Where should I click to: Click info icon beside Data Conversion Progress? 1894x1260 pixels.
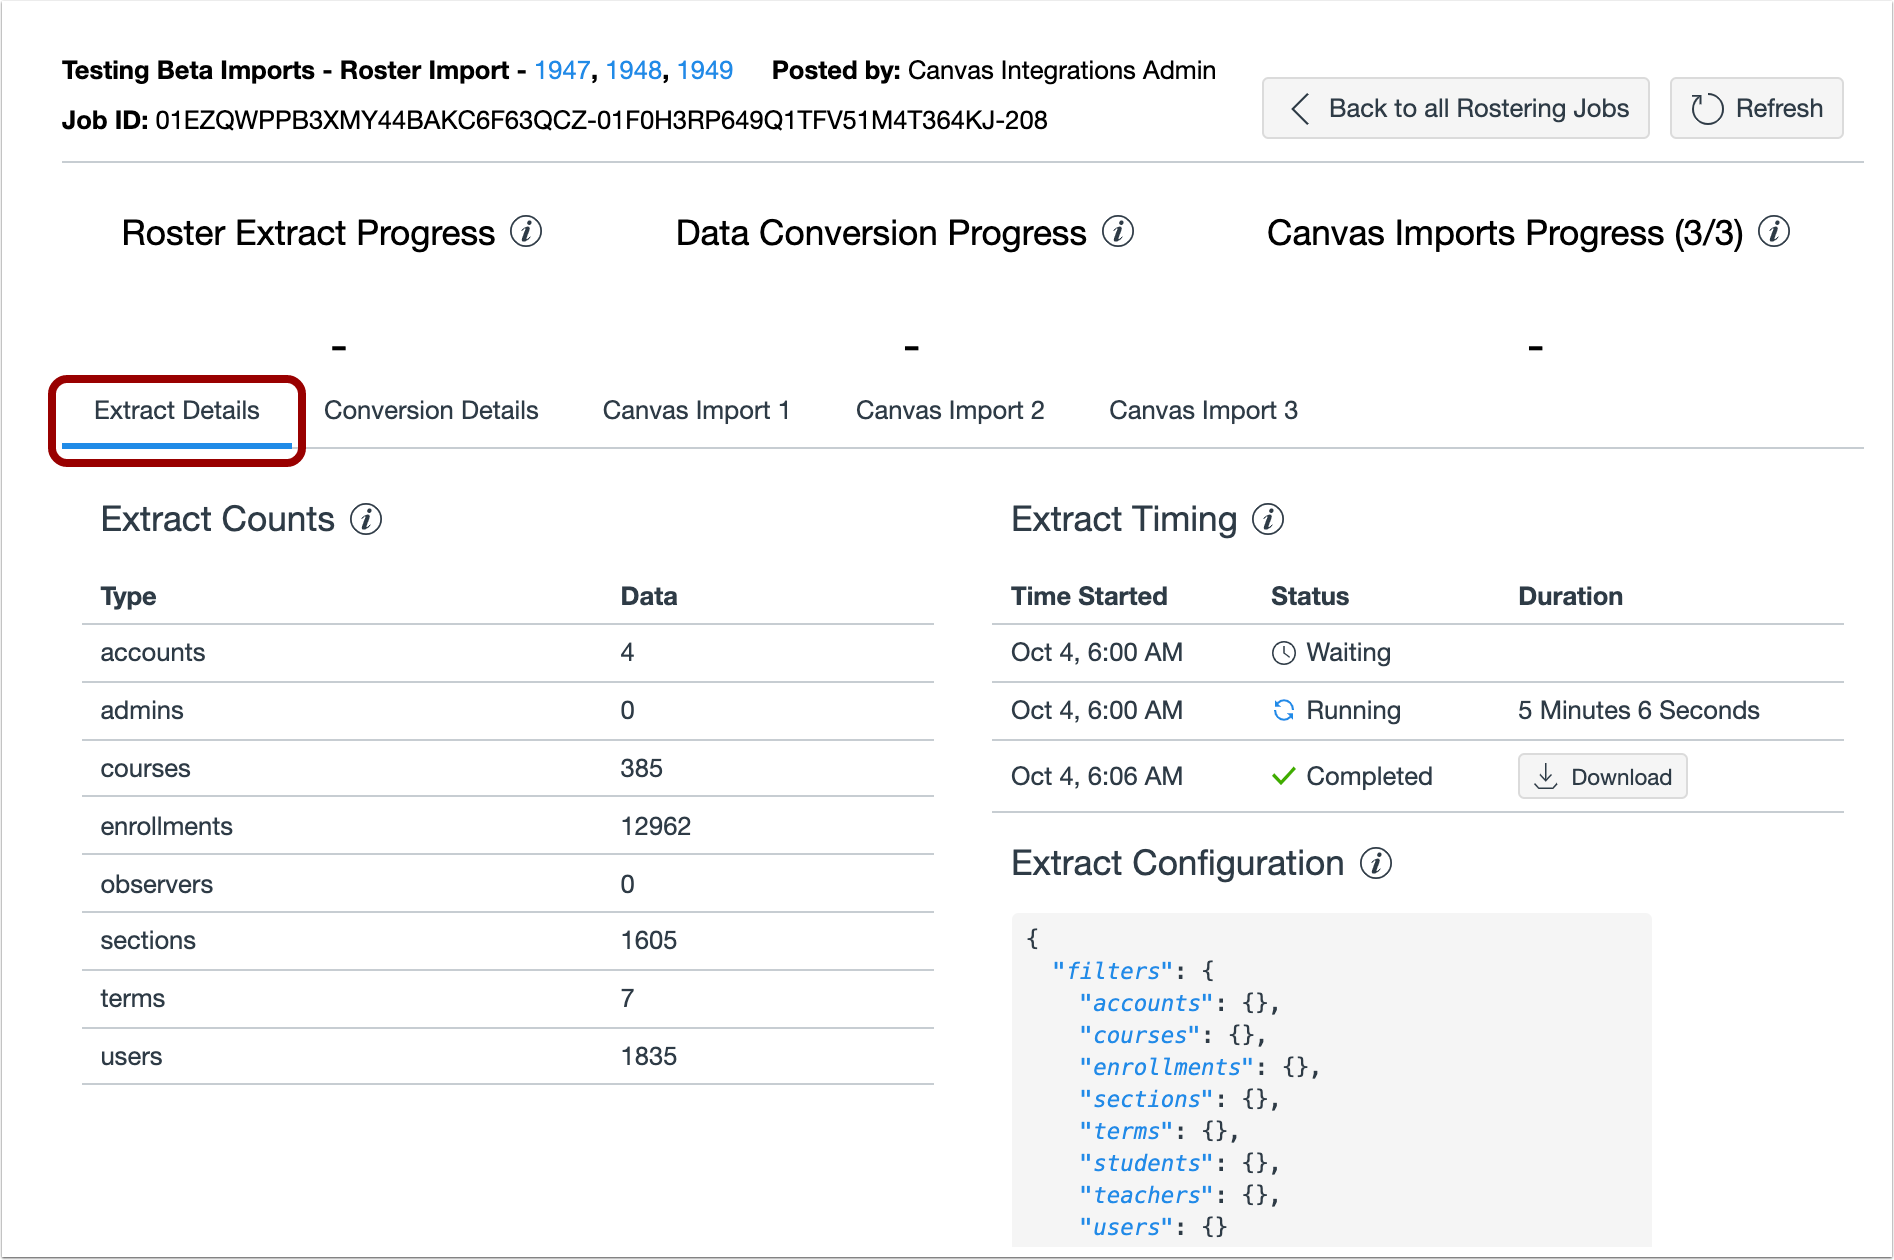1117,232
